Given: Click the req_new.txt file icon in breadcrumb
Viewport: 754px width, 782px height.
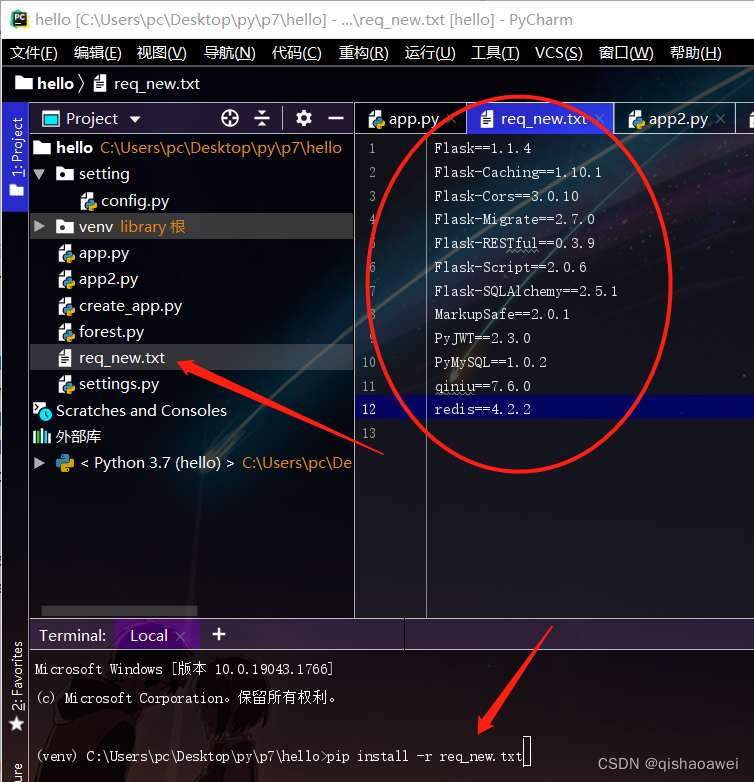Looking at the screenshot, I should 100,83.
